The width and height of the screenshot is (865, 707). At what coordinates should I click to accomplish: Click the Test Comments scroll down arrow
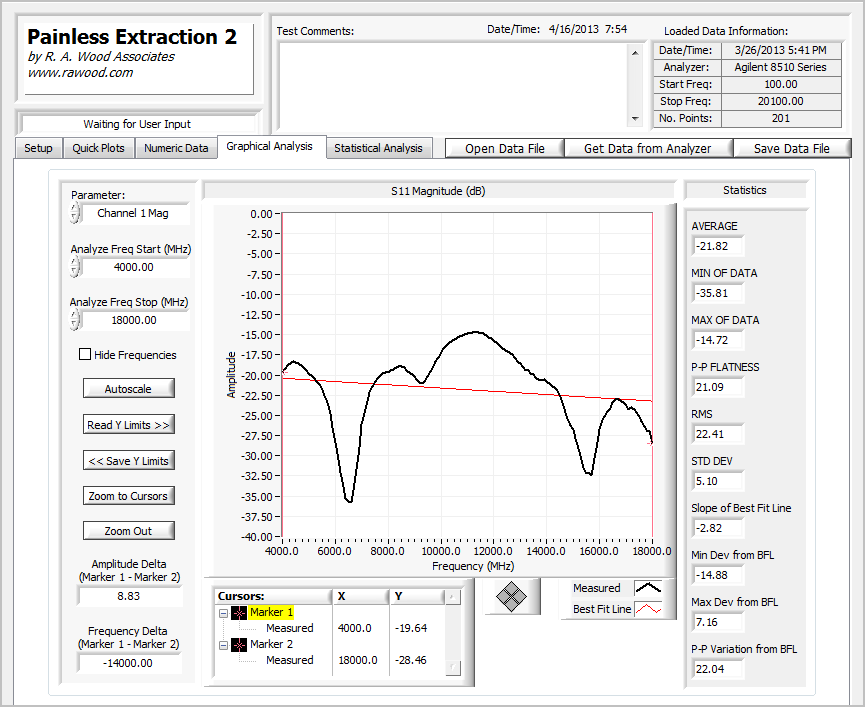[635, 119]
